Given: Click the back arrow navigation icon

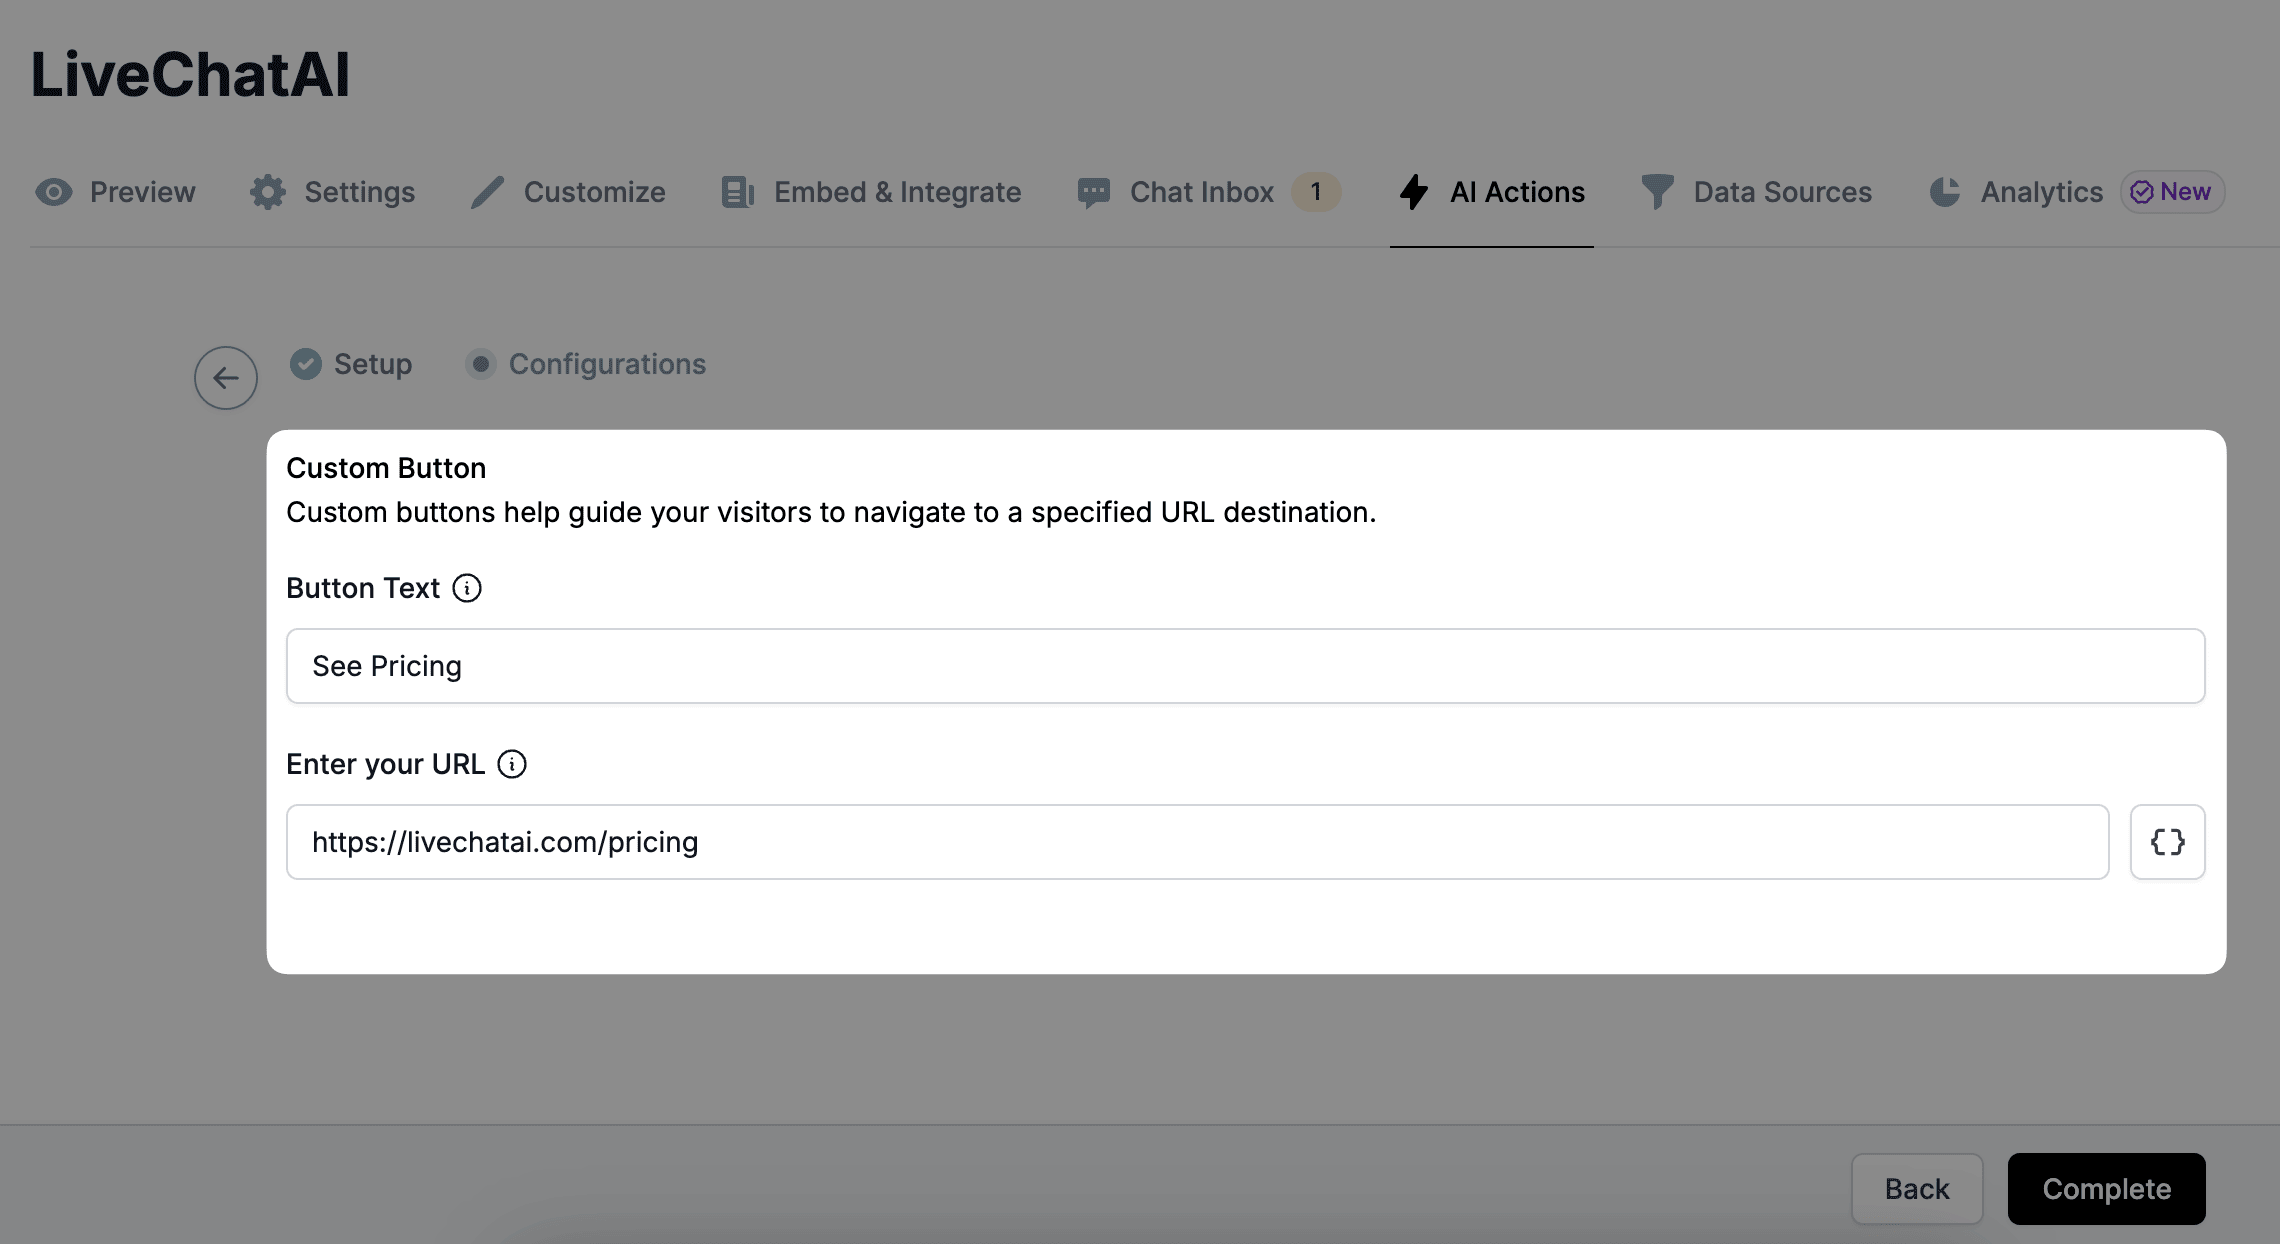Looking at the screenshot, I should tap(225, 377).
